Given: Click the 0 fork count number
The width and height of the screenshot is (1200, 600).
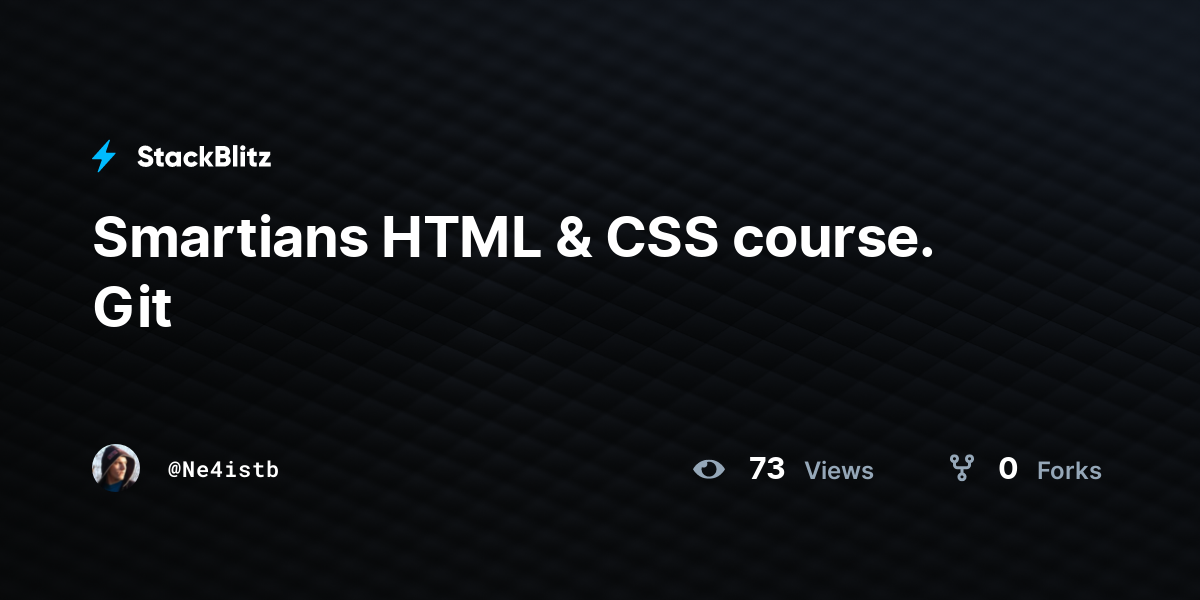Looking at the screenshot, I should [x=1008, y=469].
